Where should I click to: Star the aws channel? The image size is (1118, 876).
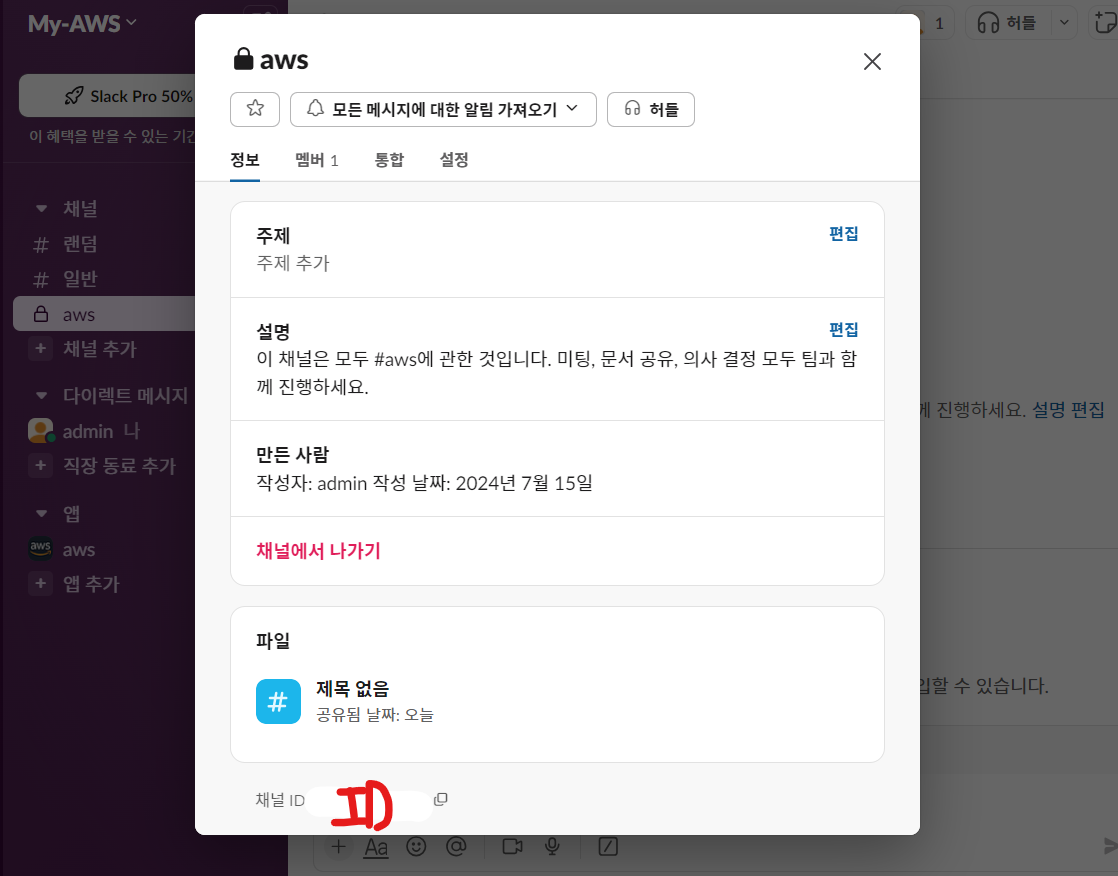(x=255, y=109)
